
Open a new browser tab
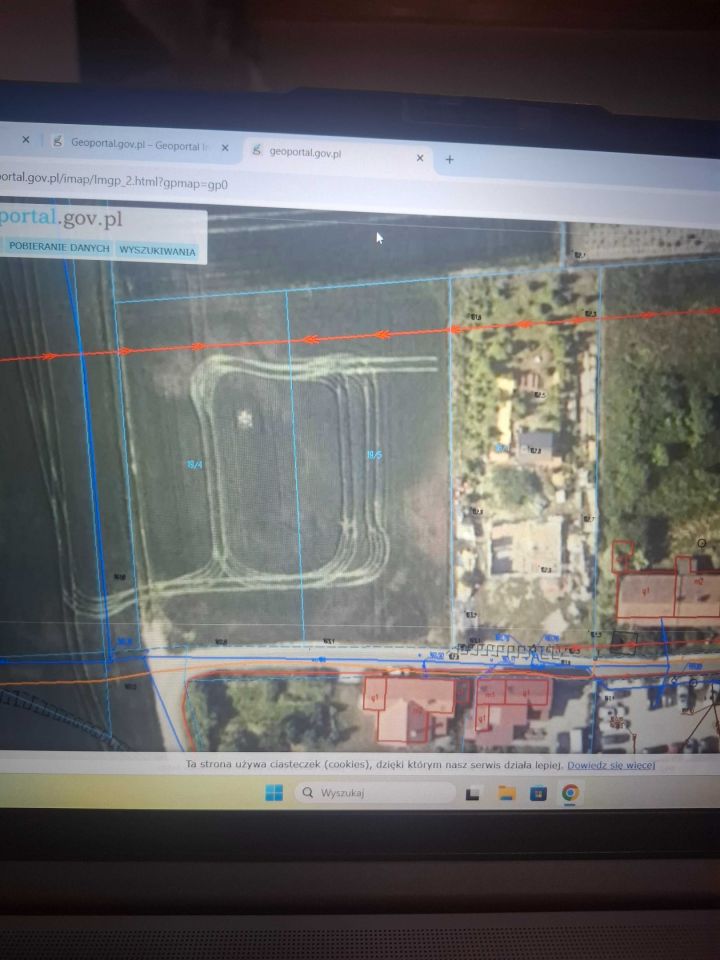(449, 160)
